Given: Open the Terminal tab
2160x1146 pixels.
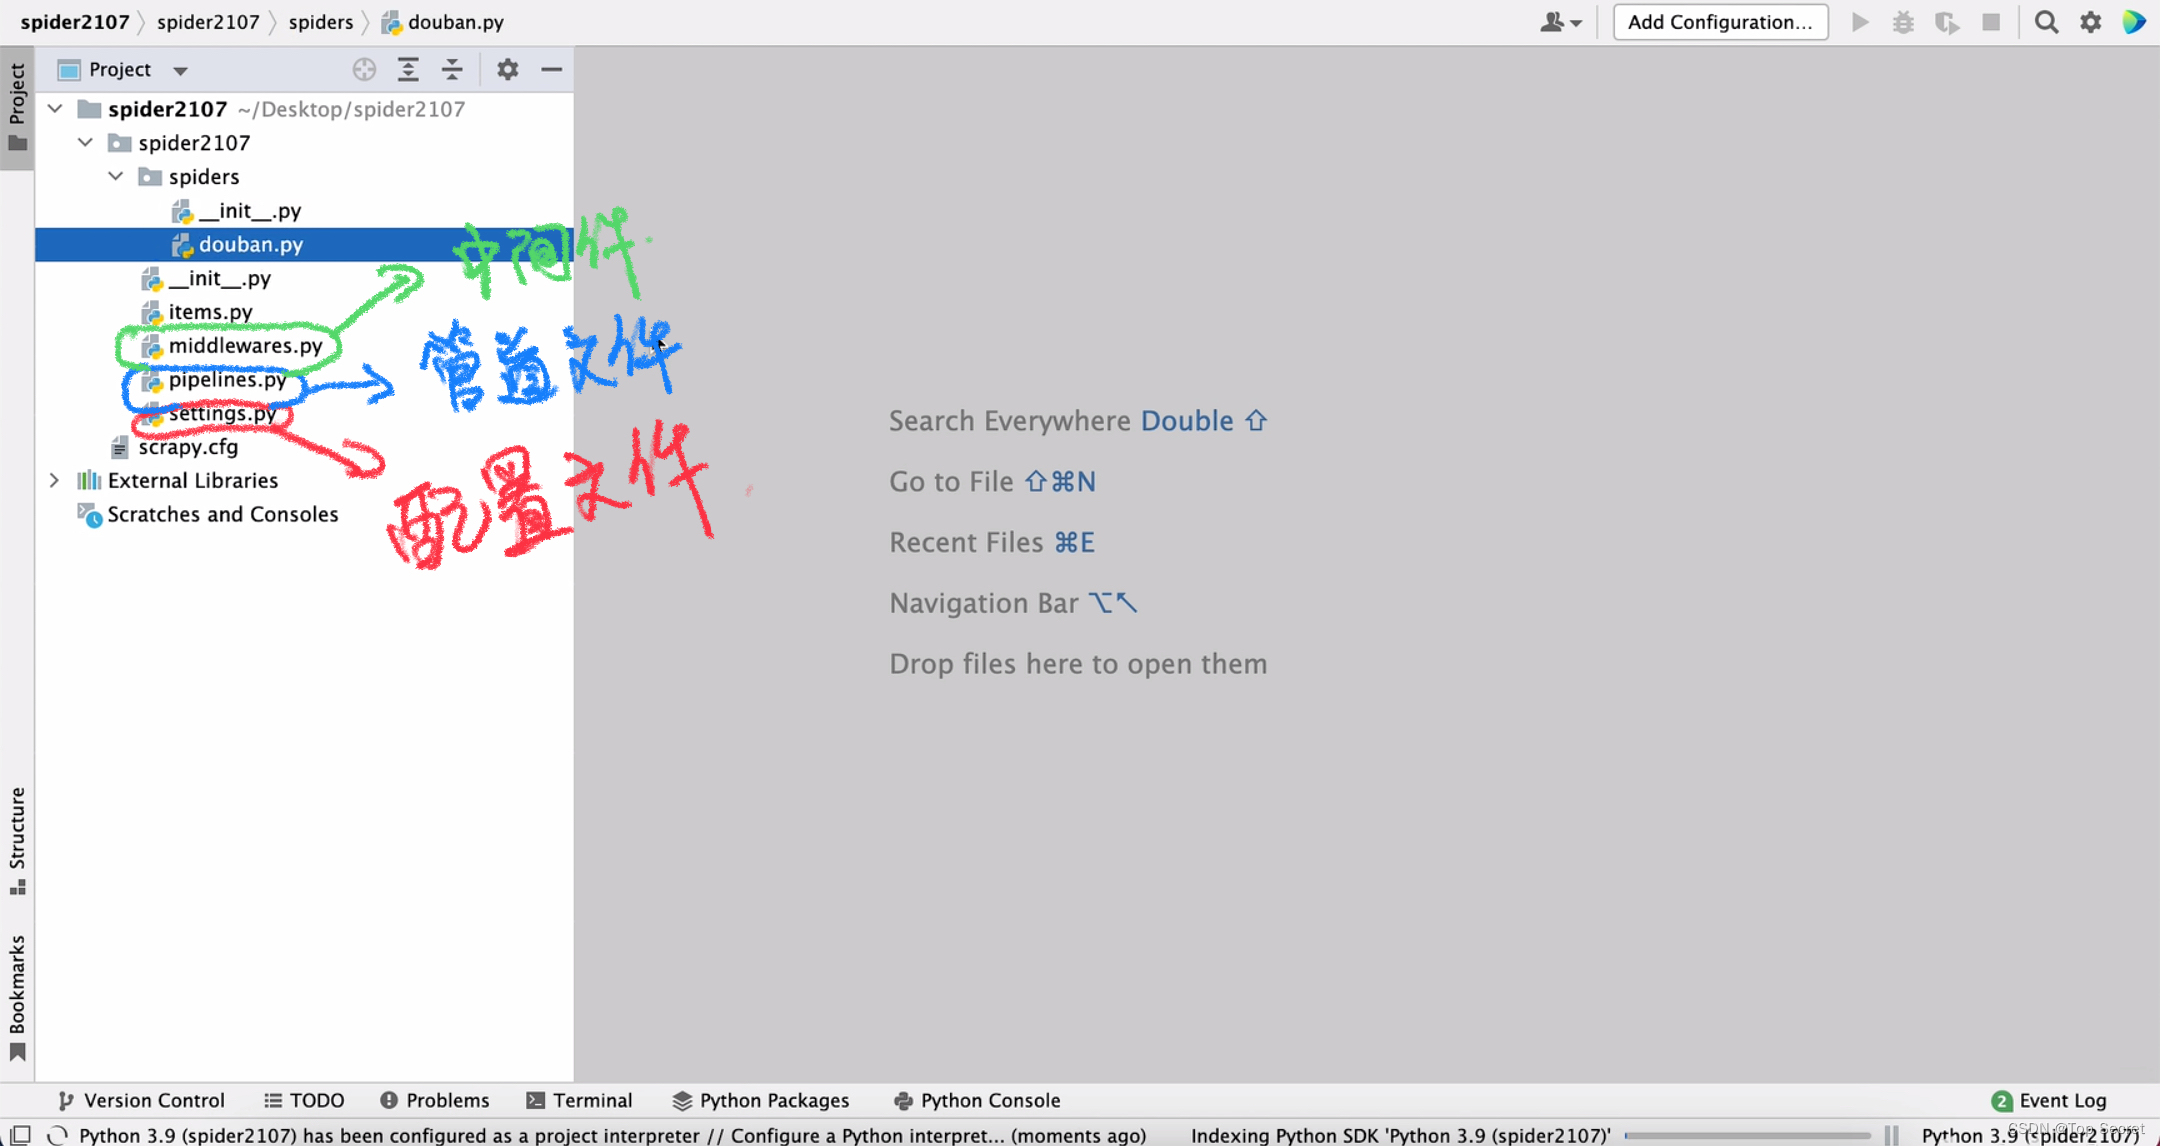Looking at the screenshot, I should pyautogui.click(x=580, y=1100).
